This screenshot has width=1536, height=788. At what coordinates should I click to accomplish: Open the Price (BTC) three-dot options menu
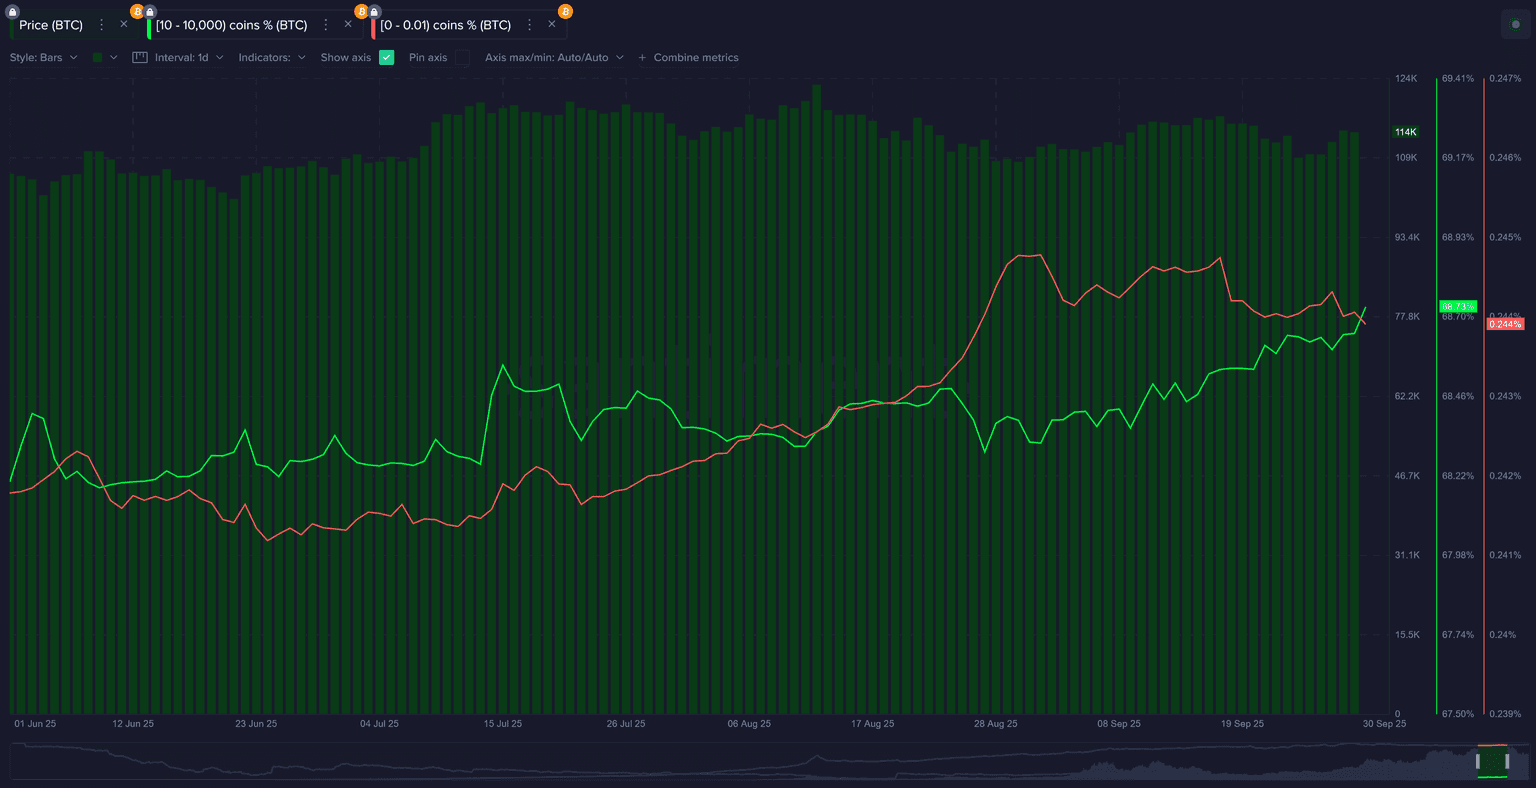point(101,25)
